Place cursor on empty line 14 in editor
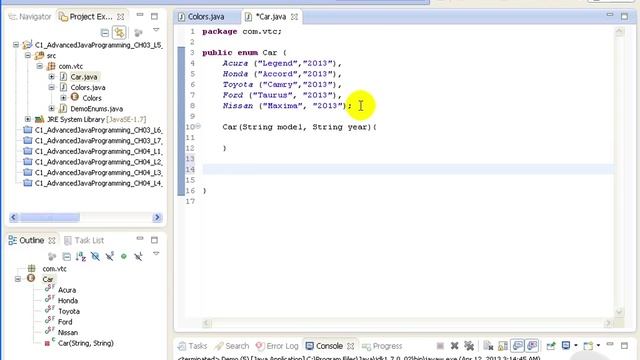 point(408,169)
